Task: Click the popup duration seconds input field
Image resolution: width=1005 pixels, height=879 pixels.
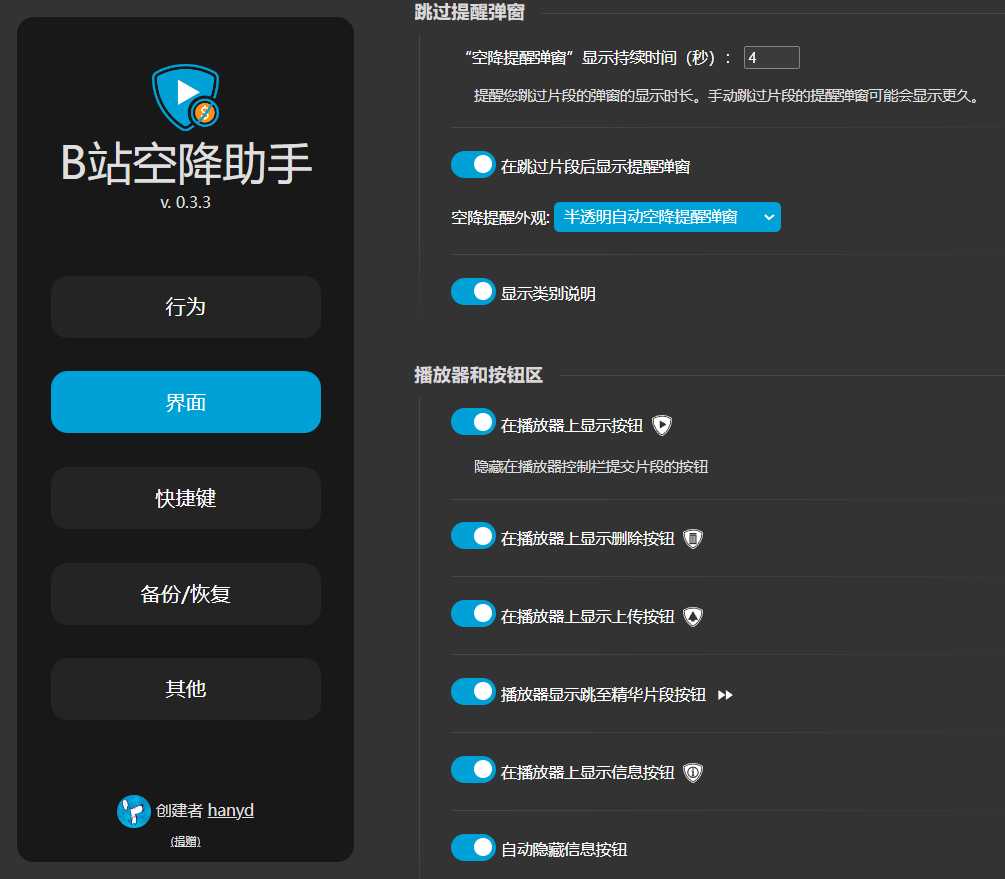Action: coord(771,58)
